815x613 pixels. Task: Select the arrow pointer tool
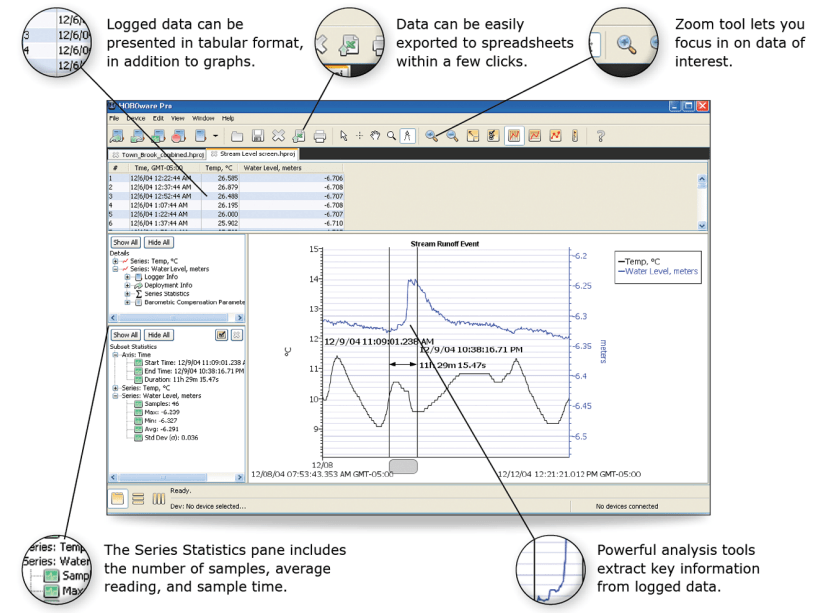344,135
